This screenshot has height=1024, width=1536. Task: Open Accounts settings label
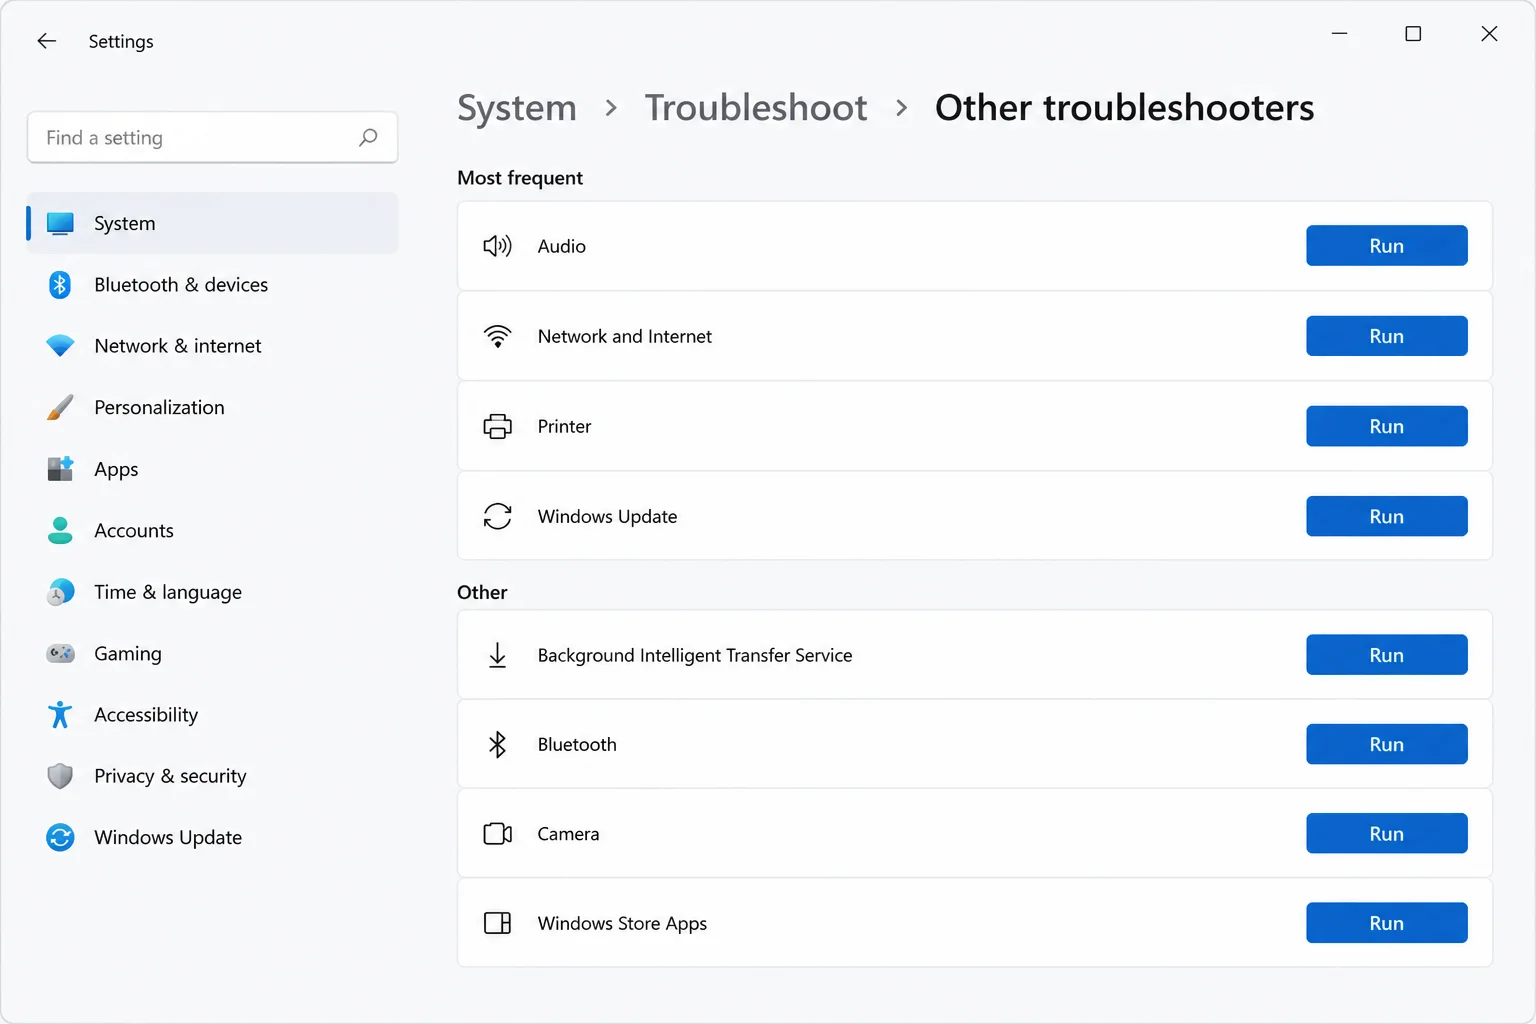[134, 530]
